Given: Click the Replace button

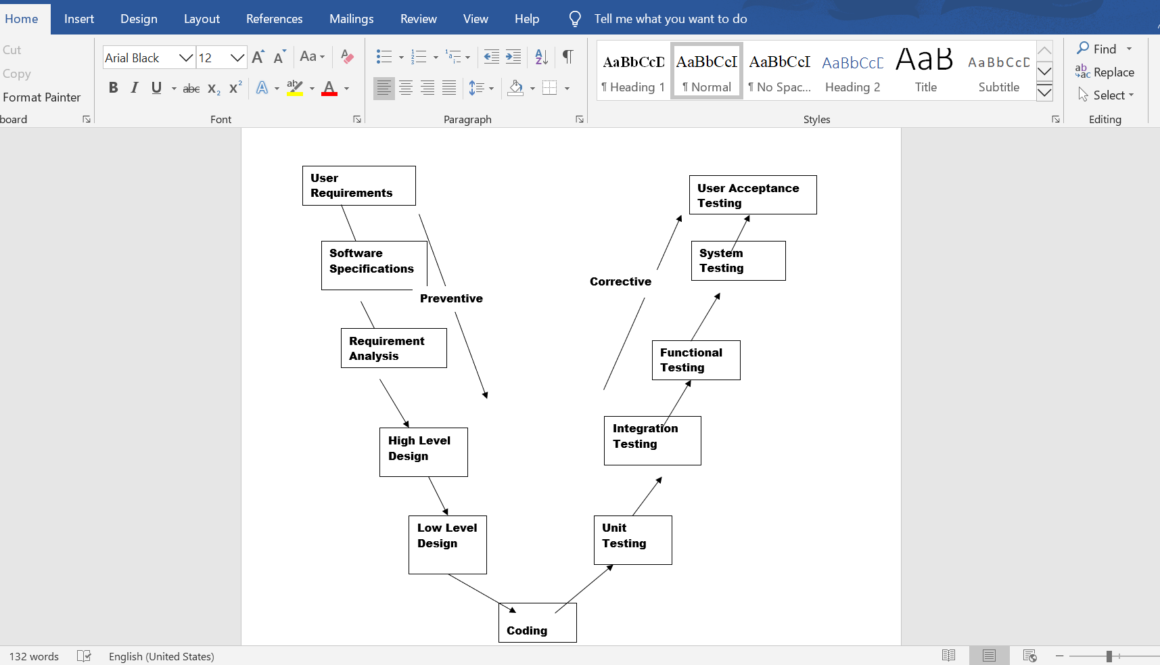Looking at the screenshot, I should (x=1105, y=72).
